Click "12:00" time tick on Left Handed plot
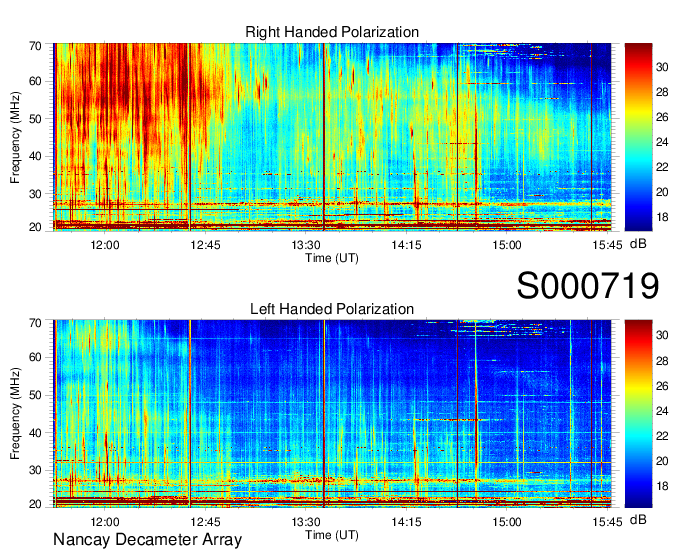 pyautogui.click(x=105, y=522)
